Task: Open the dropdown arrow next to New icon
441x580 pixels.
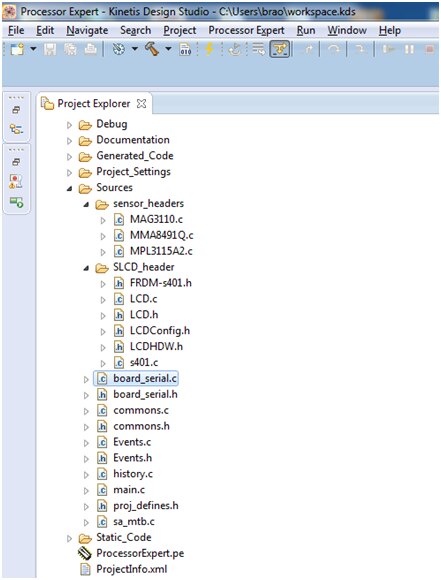Action: coord(33,49)
